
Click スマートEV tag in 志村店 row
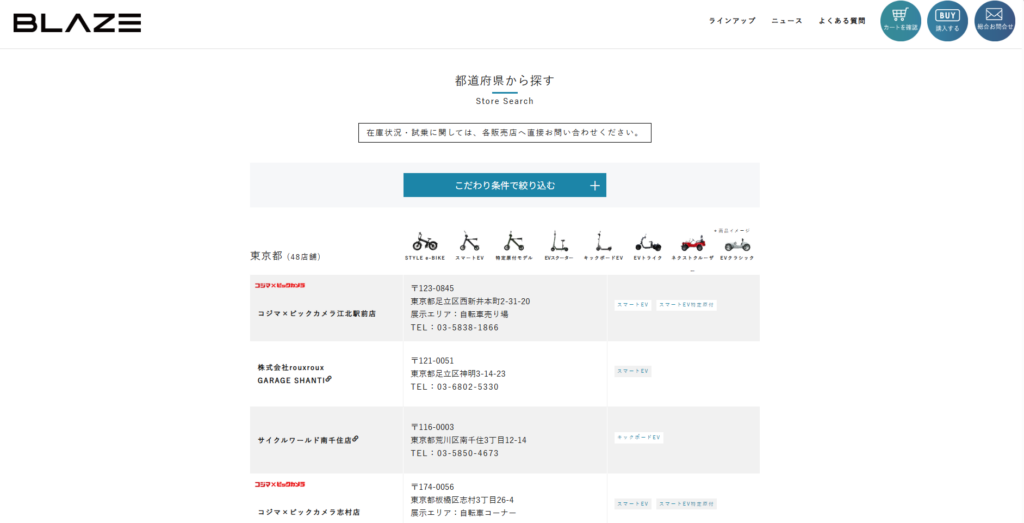click(633, 504)
